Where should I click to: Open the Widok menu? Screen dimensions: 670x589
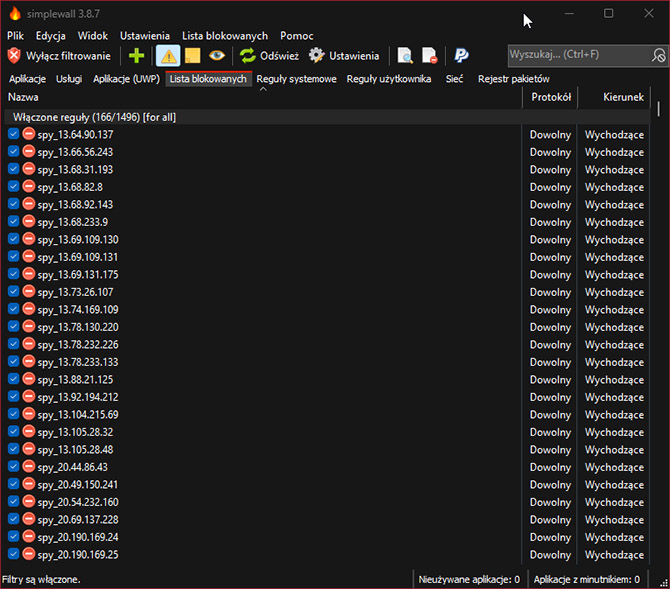93,36
